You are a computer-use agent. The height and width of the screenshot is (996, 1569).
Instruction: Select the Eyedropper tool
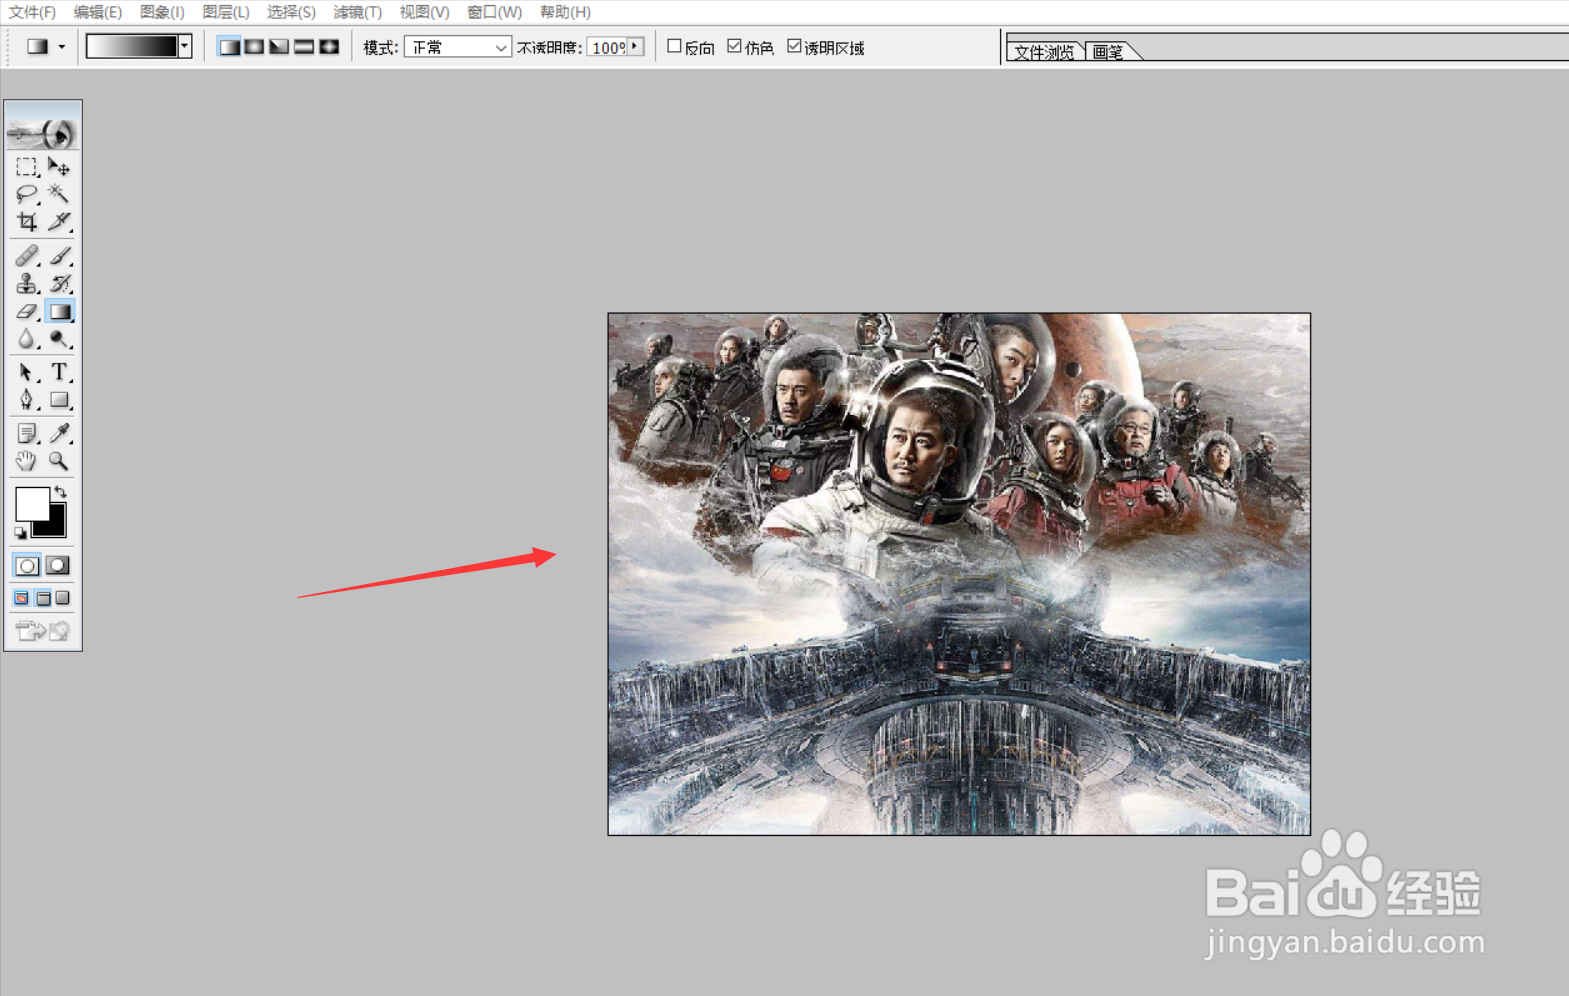(59, 433)
